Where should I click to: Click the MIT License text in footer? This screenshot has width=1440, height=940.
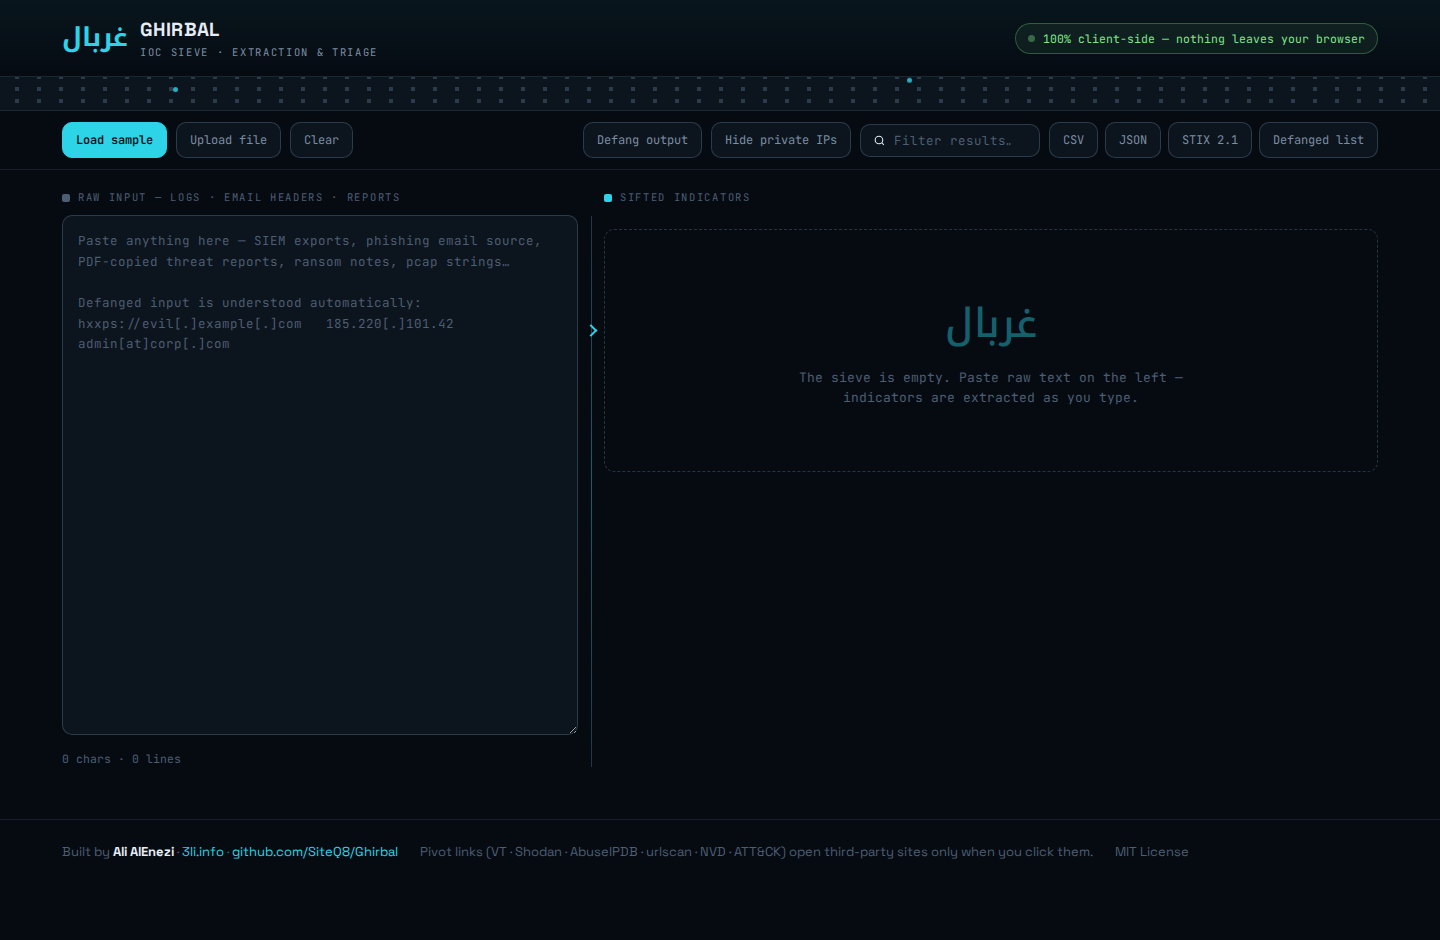coord(1152,852)
